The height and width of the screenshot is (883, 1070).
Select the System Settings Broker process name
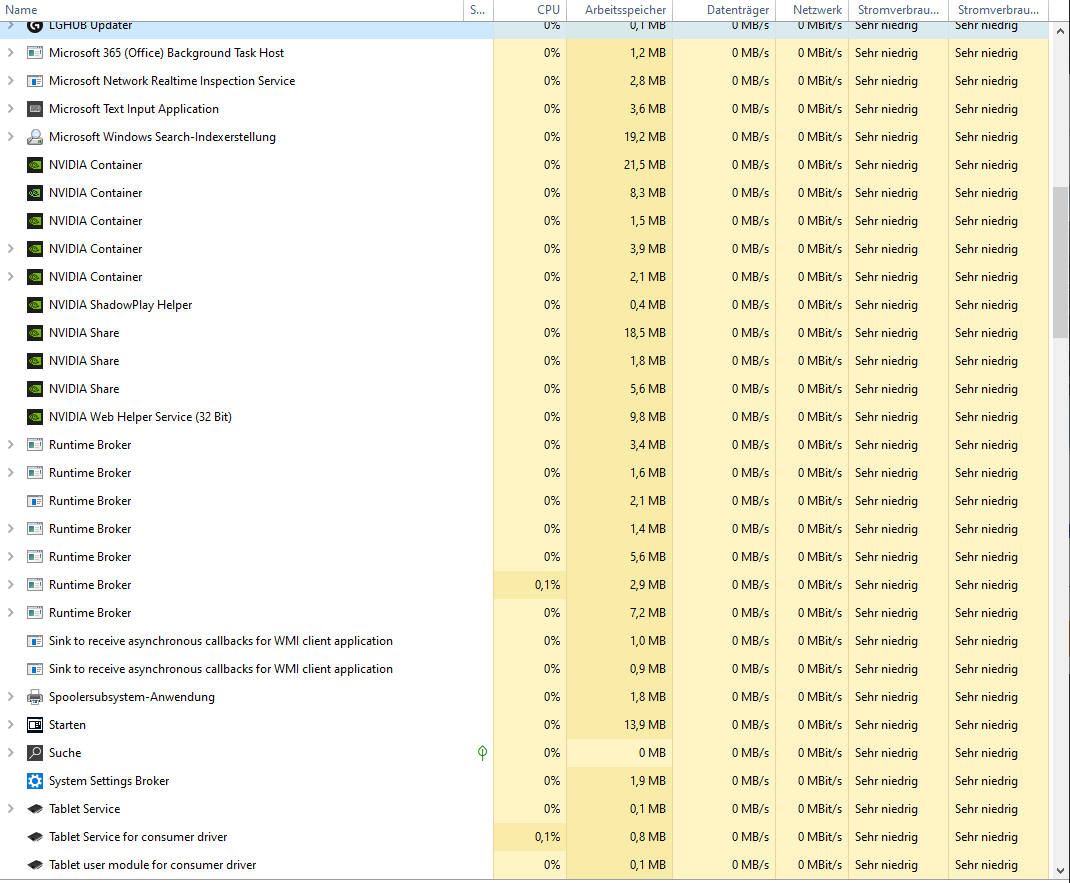109,781
